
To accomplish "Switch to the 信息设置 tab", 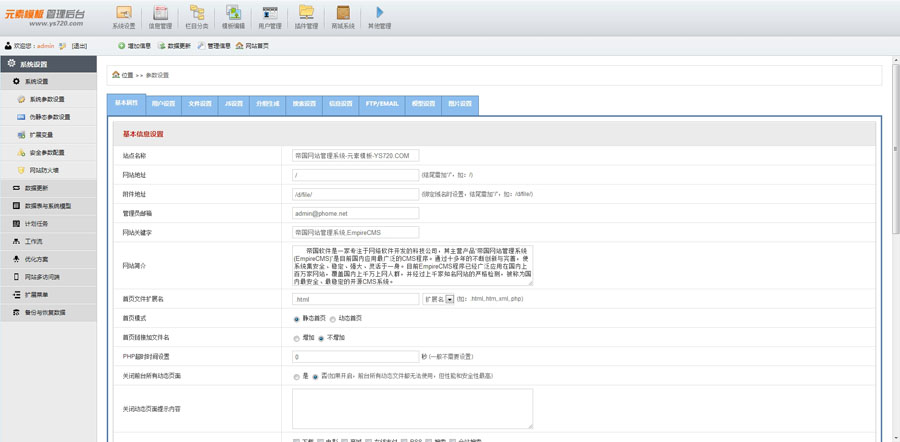I will 340,104.
